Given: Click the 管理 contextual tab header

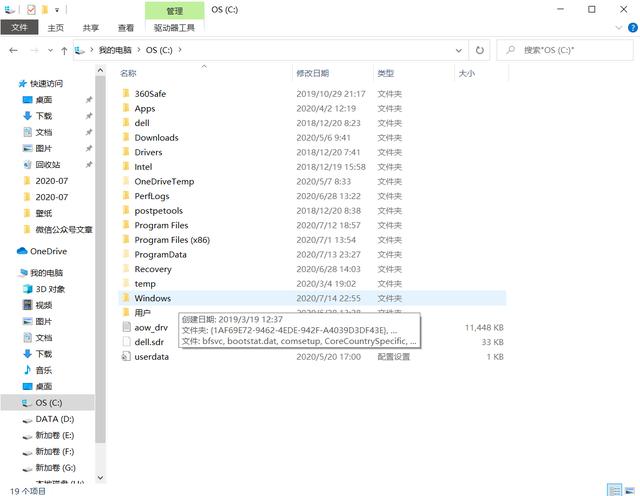Looking at the screenshot, I should click(174, 11).
